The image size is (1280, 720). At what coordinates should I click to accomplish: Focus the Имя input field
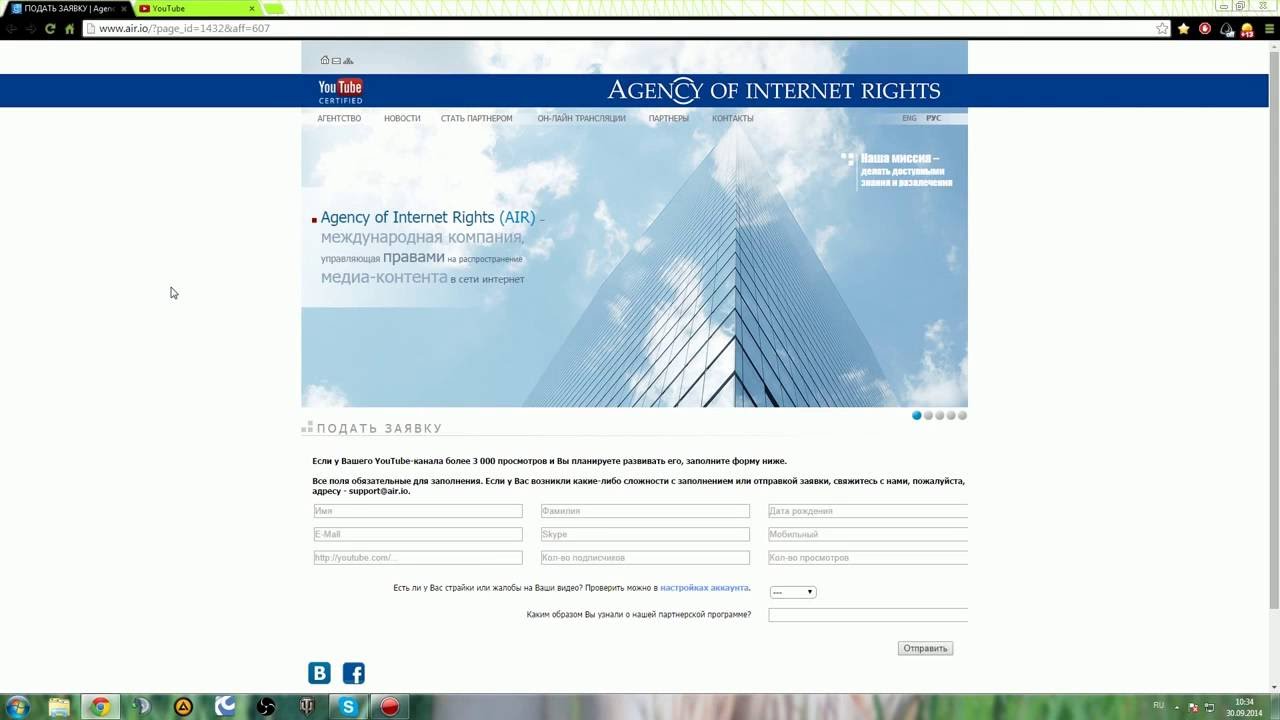click(418, 511)
